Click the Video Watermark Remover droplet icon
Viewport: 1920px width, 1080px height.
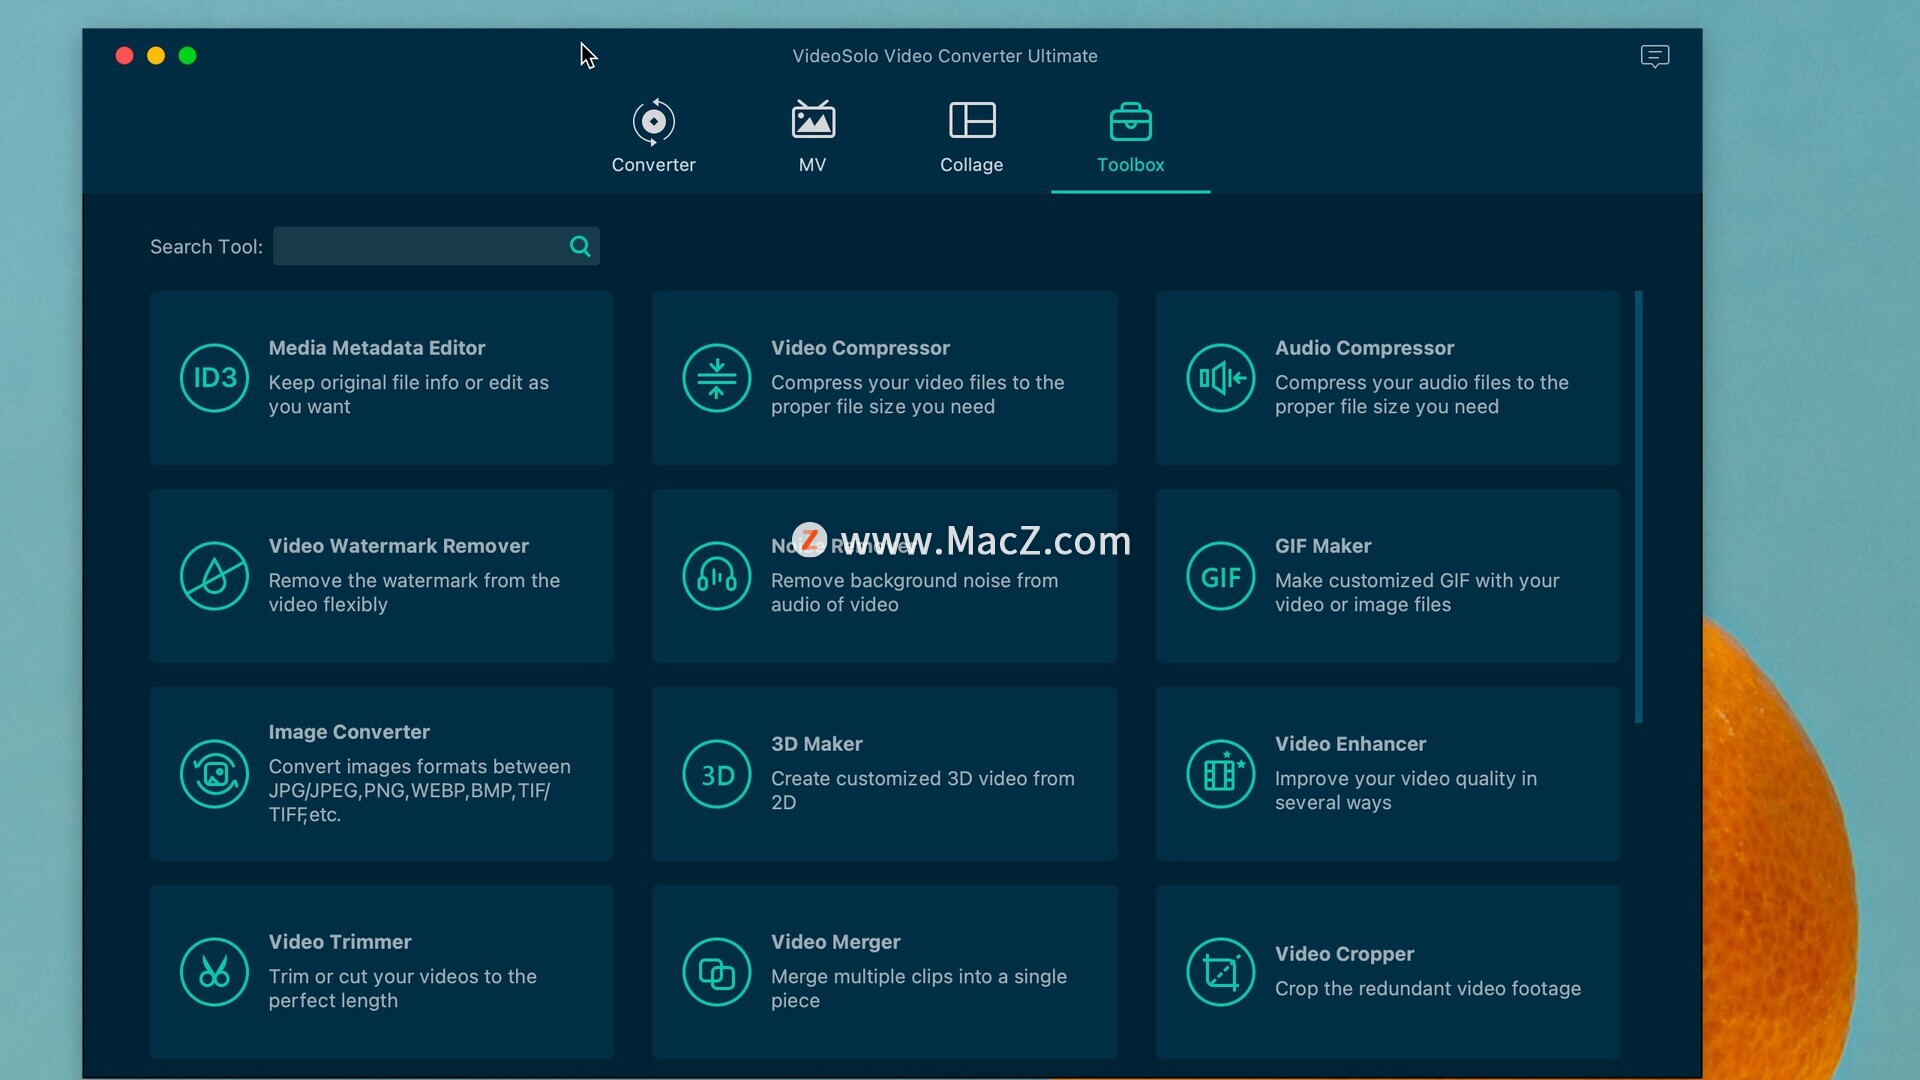tap(214, 576)
